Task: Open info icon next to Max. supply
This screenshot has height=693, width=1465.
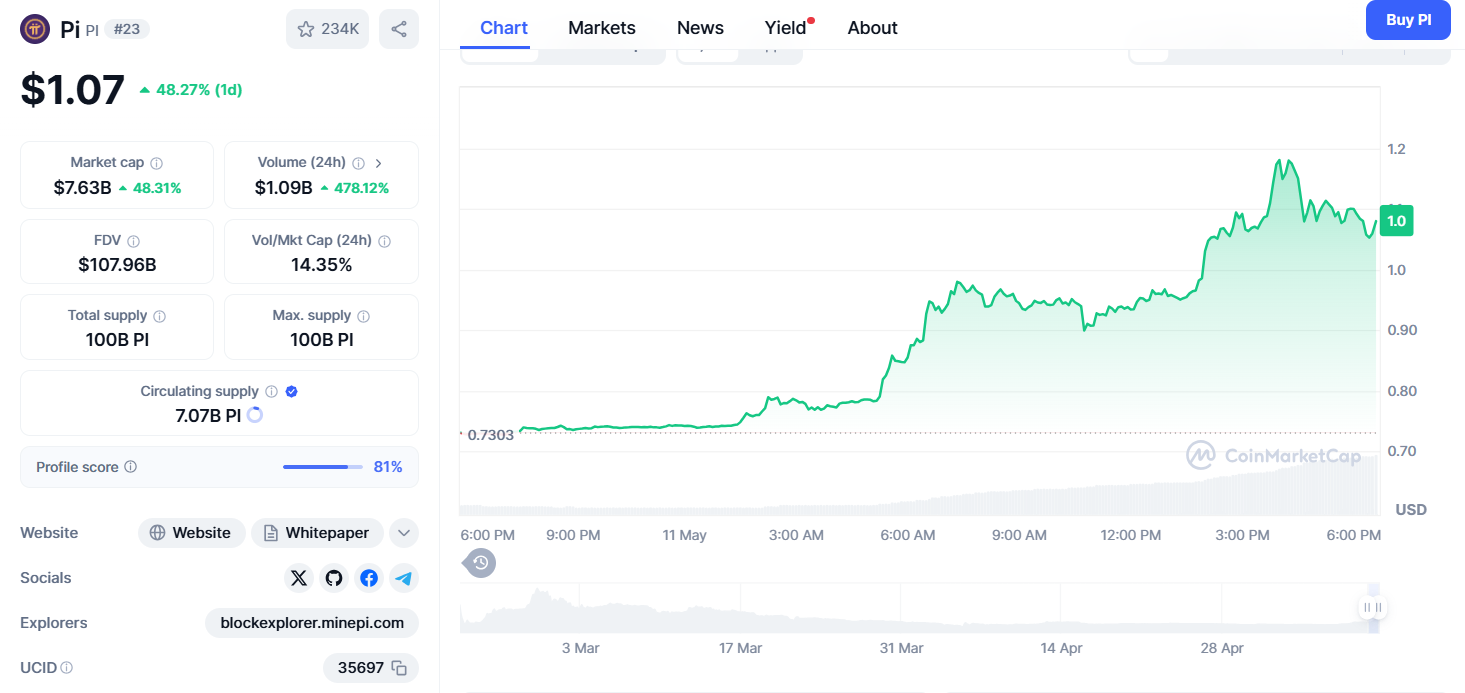Action: [x=364, y=316]
